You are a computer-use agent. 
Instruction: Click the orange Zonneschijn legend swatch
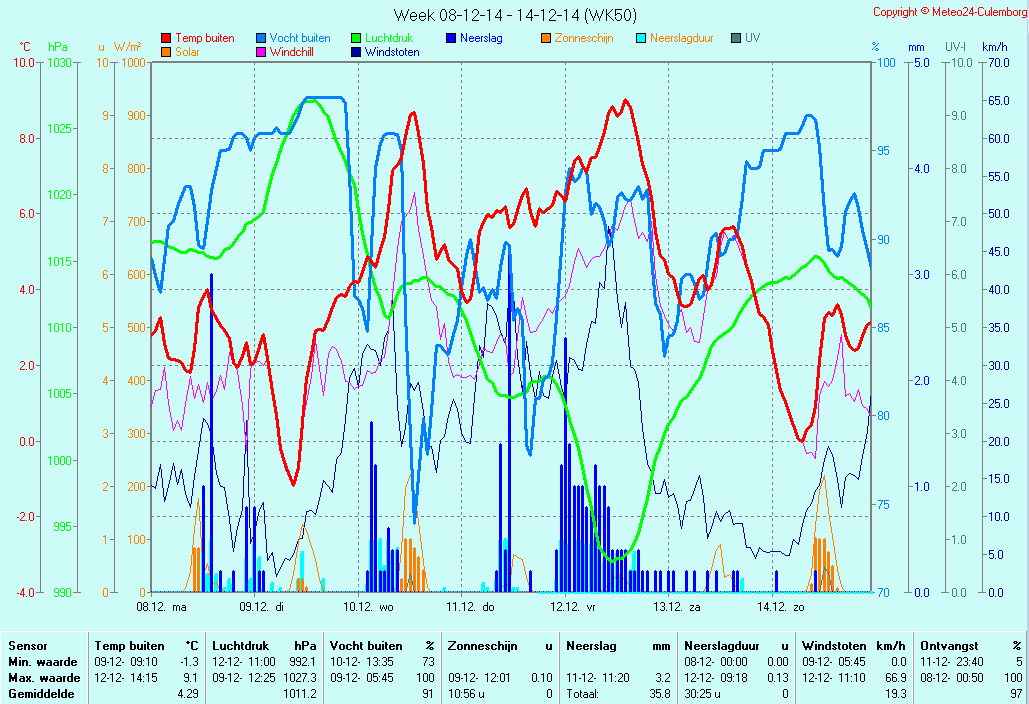(546, 39)
